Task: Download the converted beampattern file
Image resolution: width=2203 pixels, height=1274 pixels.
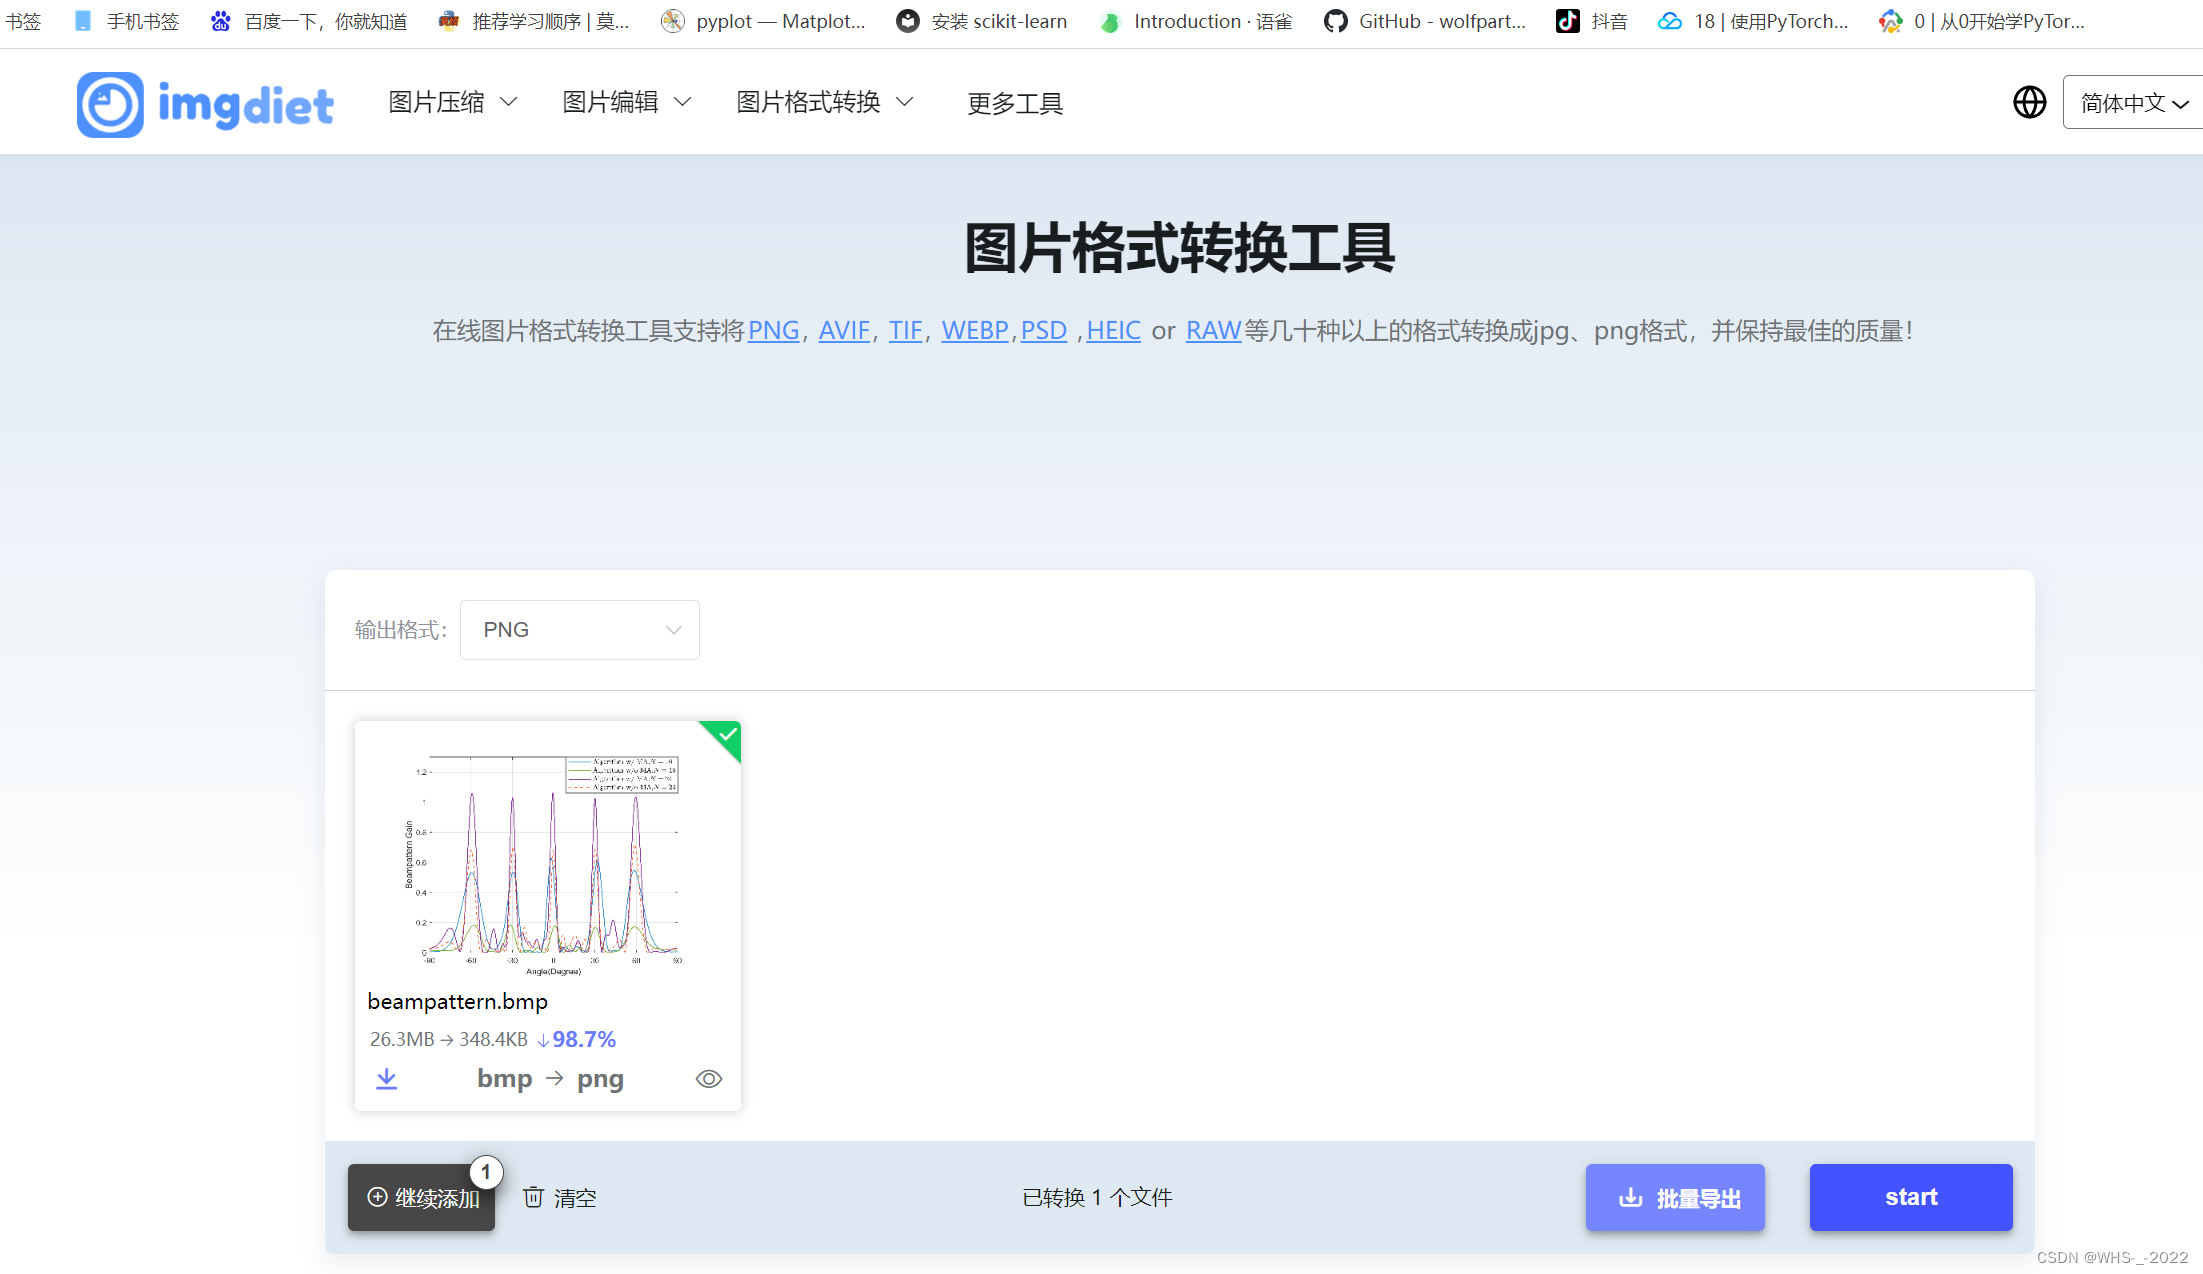Action: (x=387, y=1079)
